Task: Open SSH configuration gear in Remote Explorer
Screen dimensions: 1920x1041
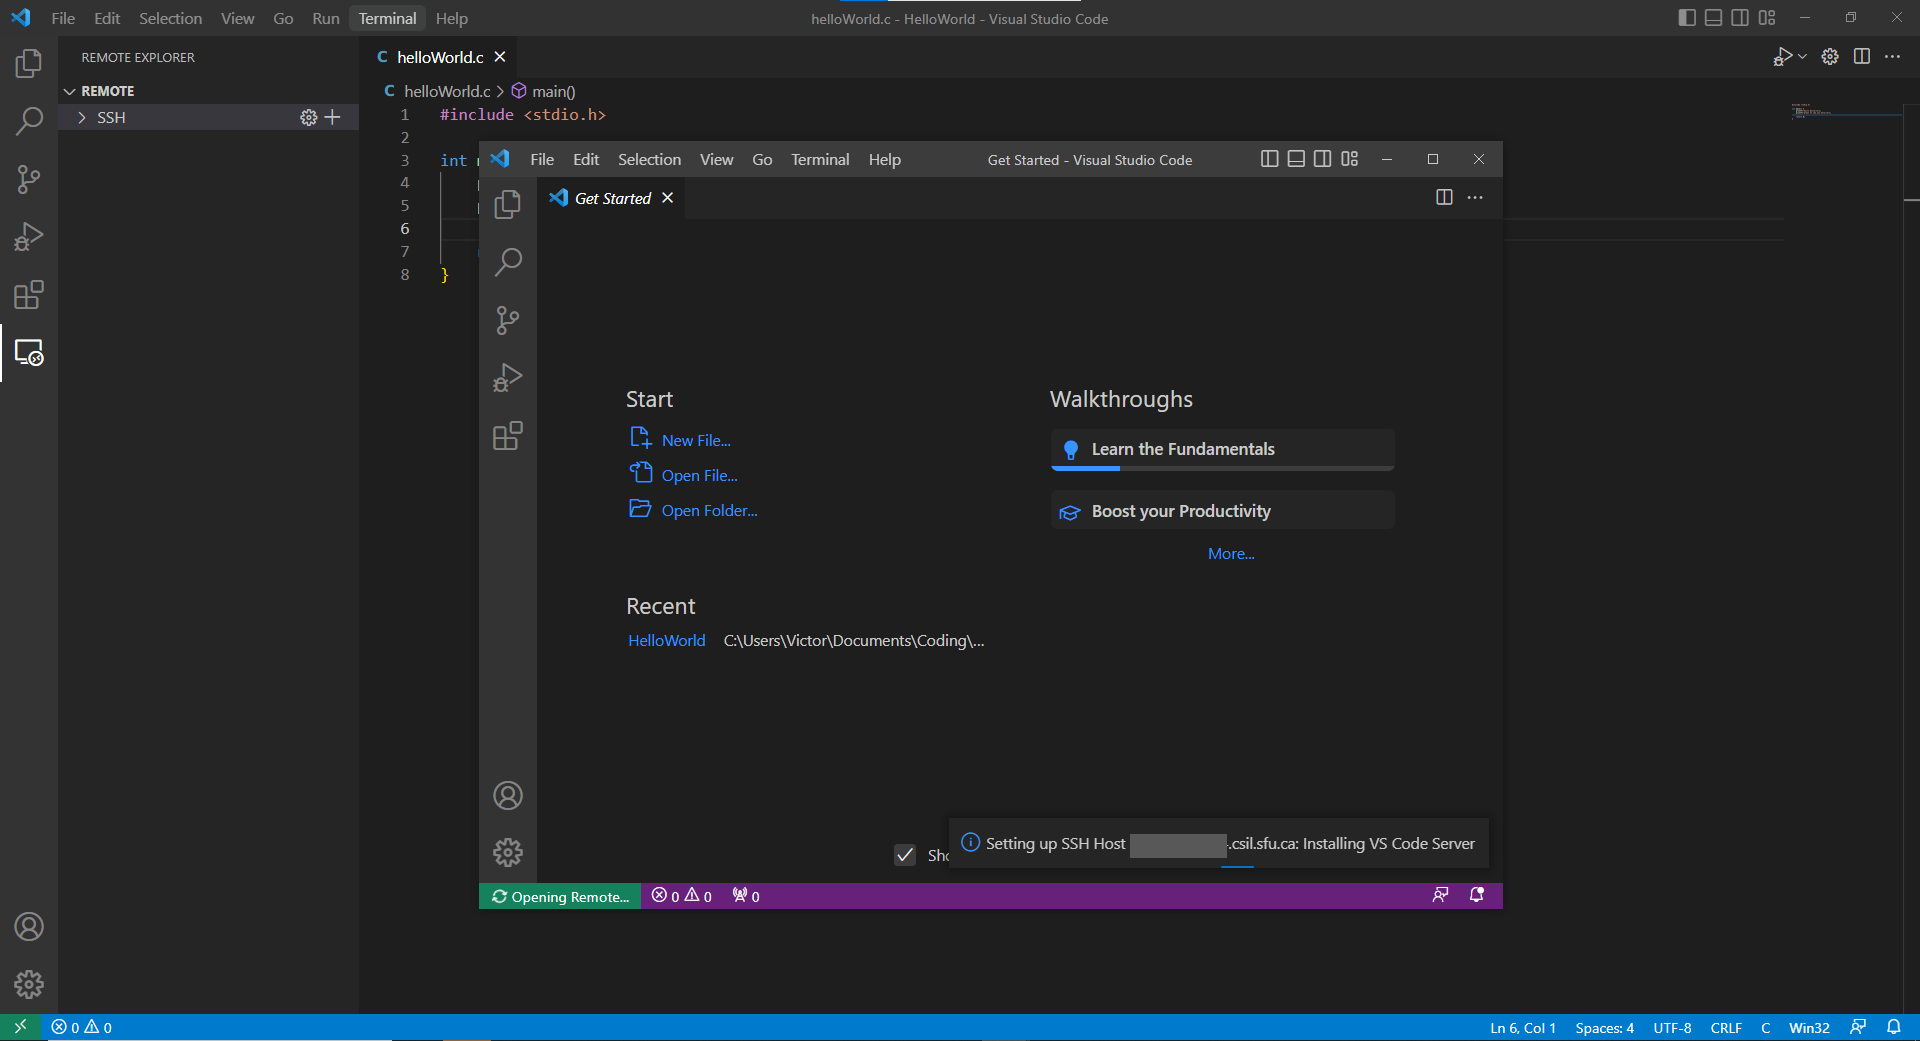Action: [x=308, y=118]
